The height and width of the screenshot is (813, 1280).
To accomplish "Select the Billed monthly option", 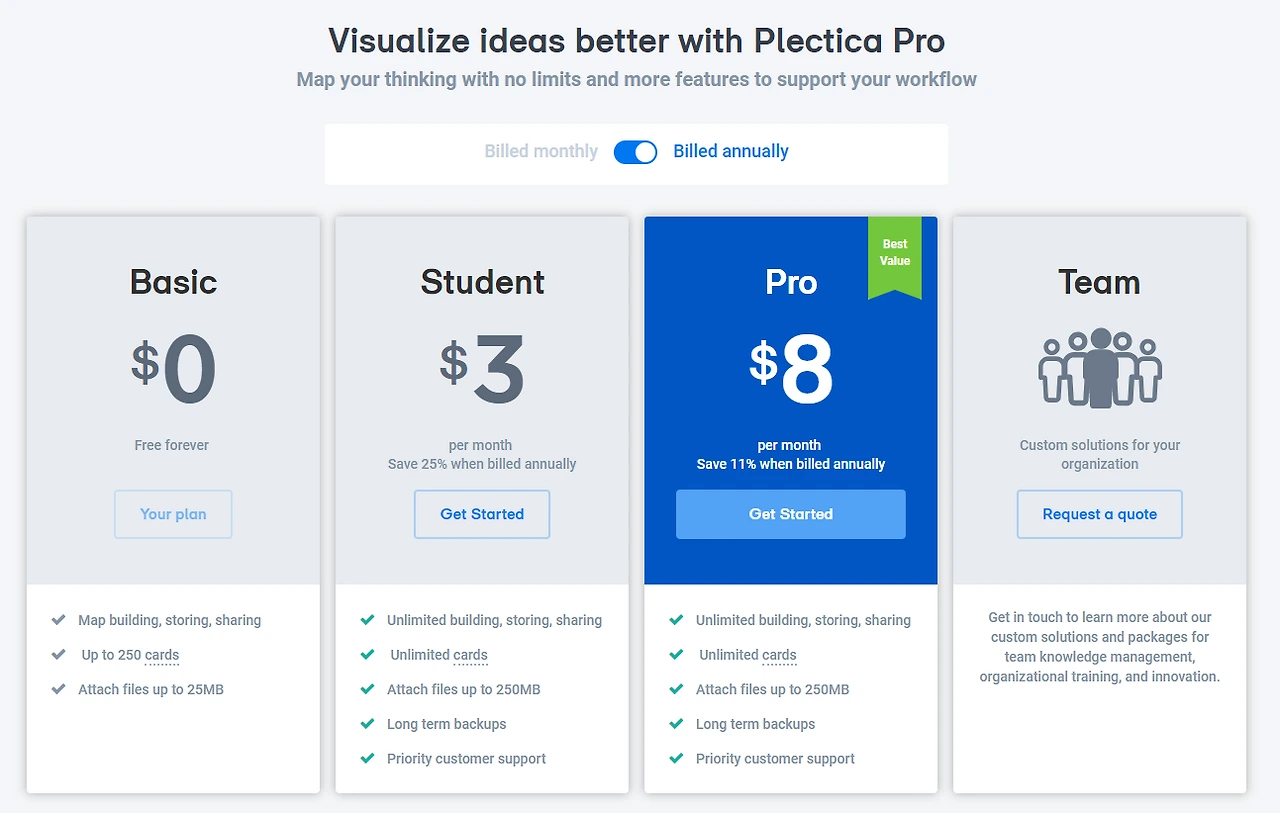I will pyautogui.click(x=541, y=152).
